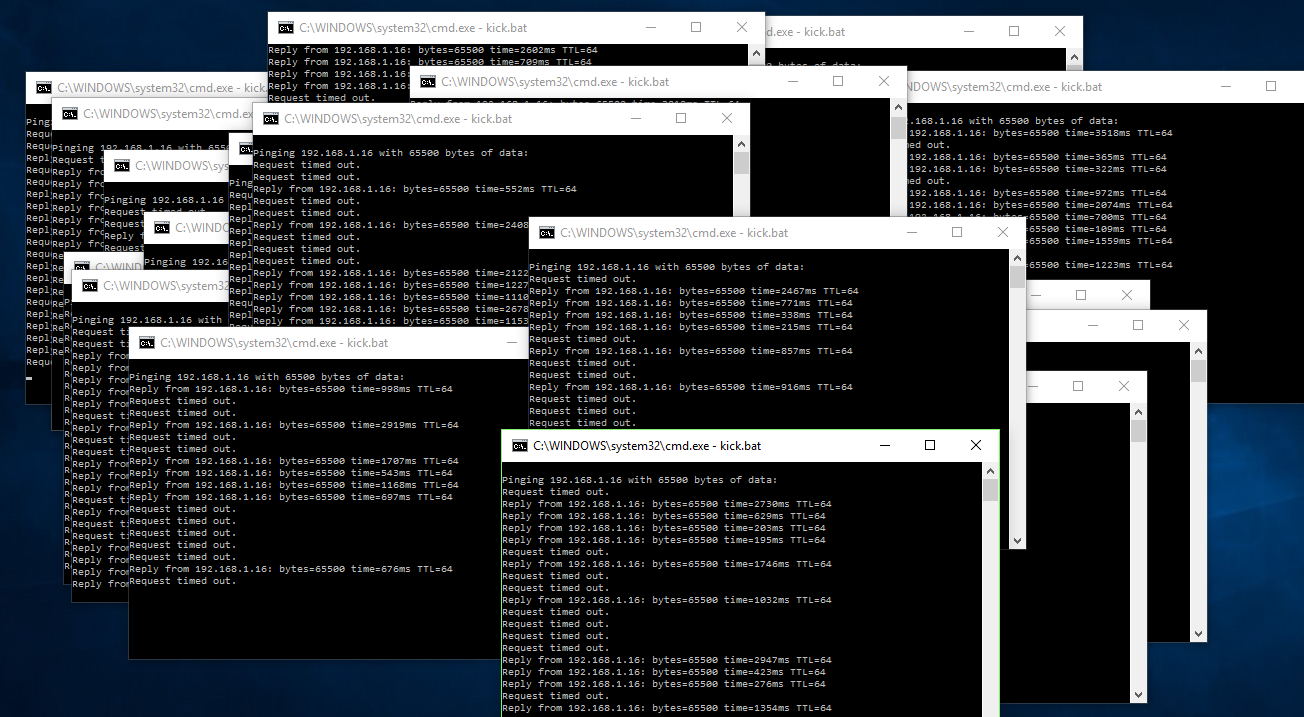Select 'time=1746ms' reply line
The image size is (1304, 717).
click(x=667, y=564)
